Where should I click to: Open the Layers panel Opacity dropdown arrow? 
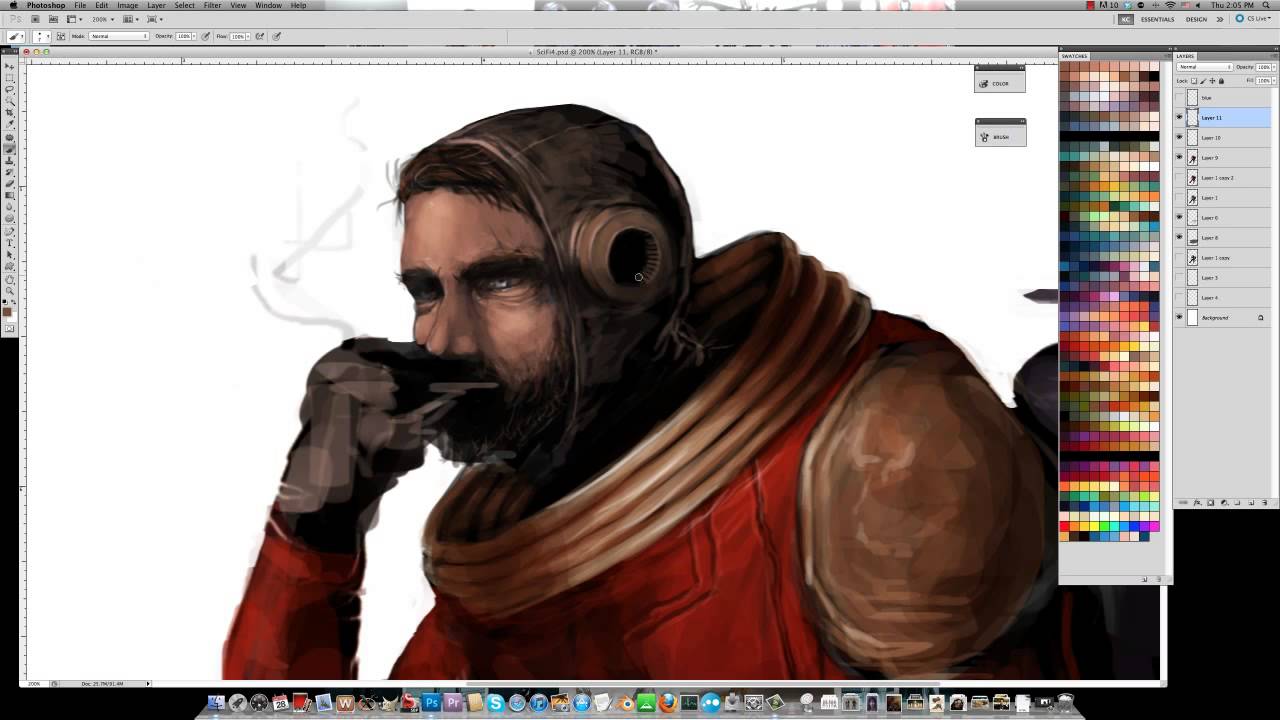pyautogui.click(x=1274, y=67)
